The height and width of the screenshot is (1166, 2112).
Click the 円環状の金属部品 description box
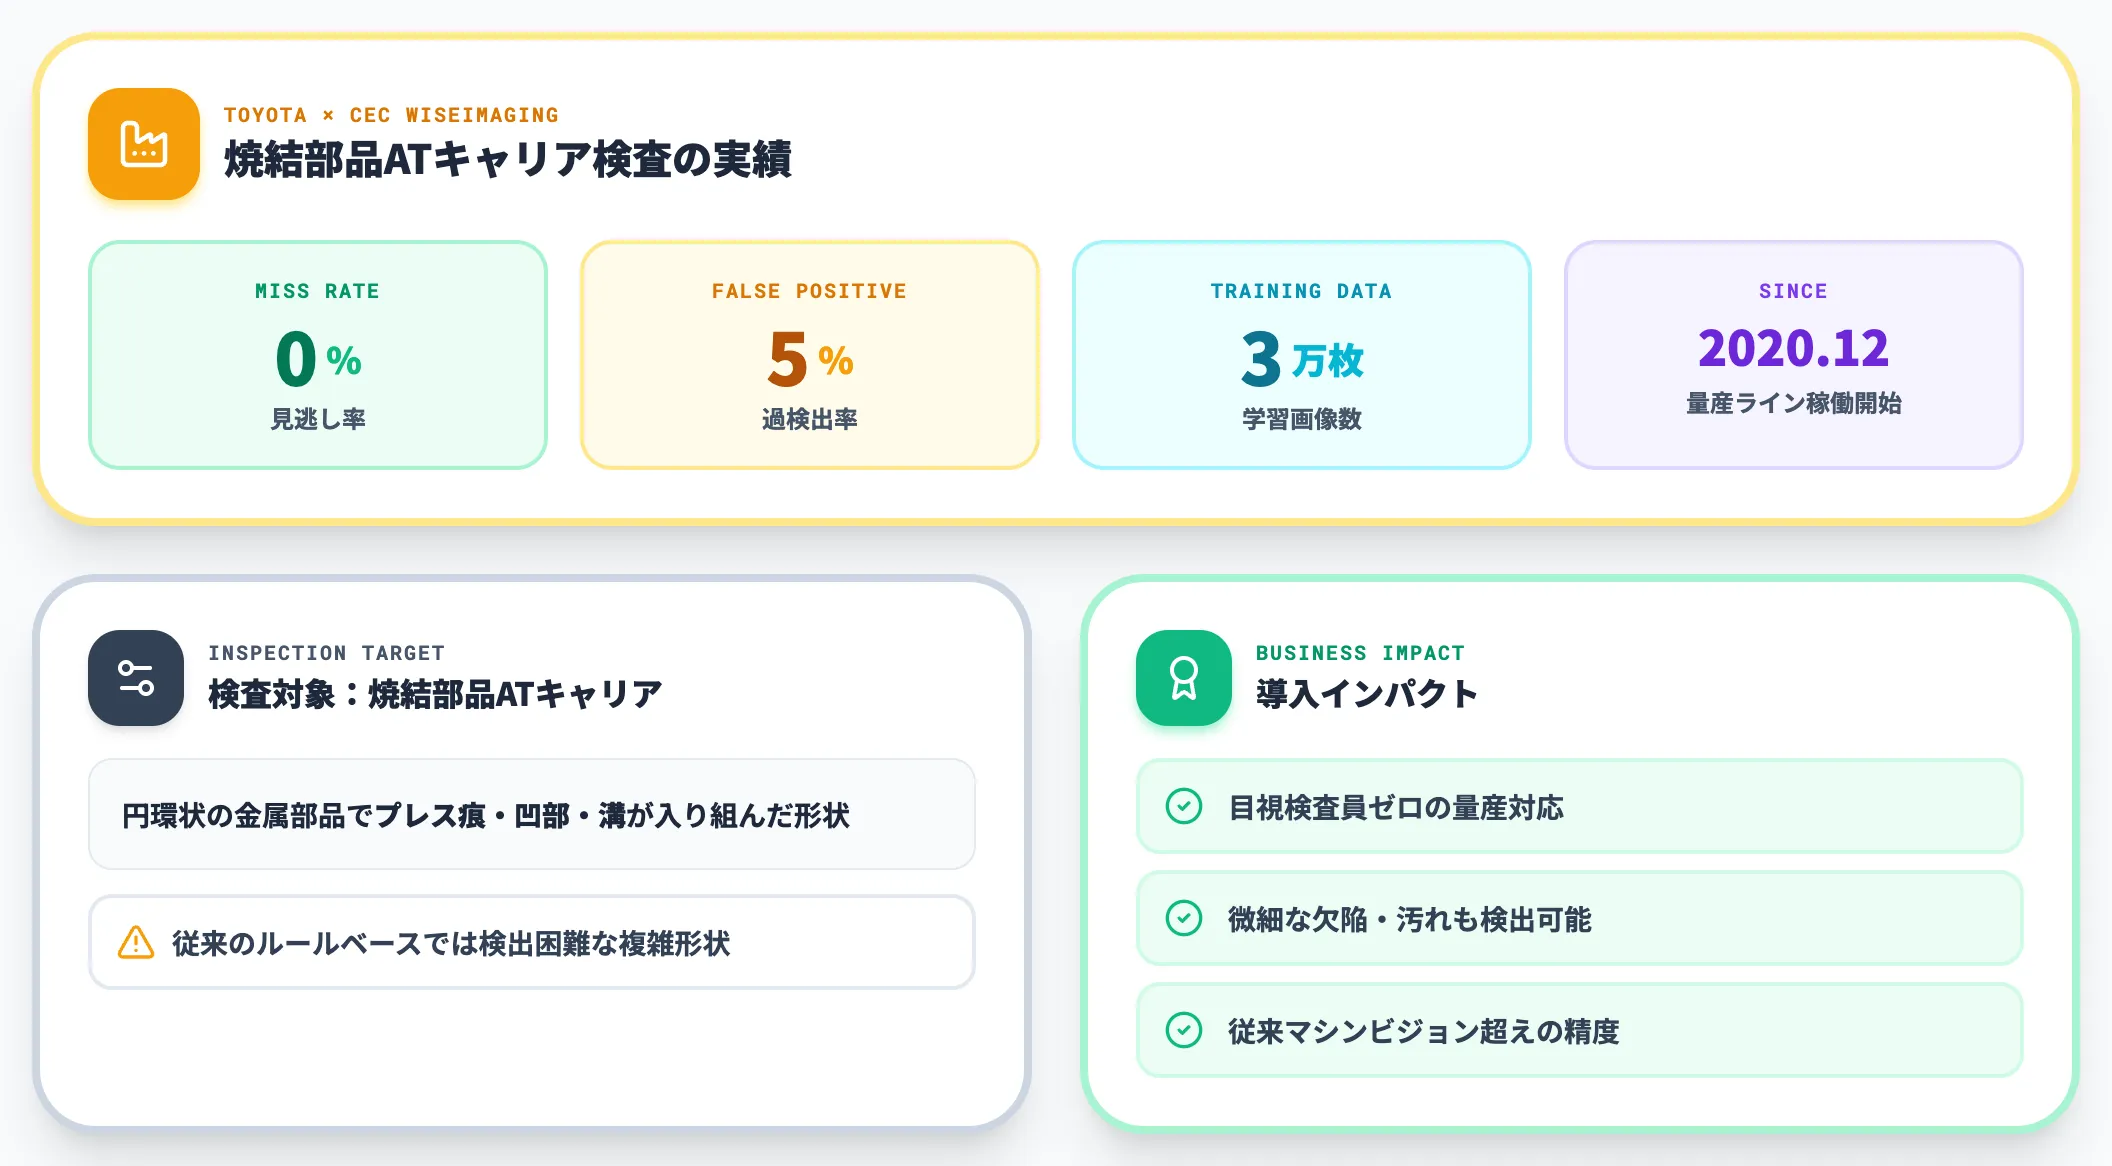pyautogui.click(x=532, y=814)
